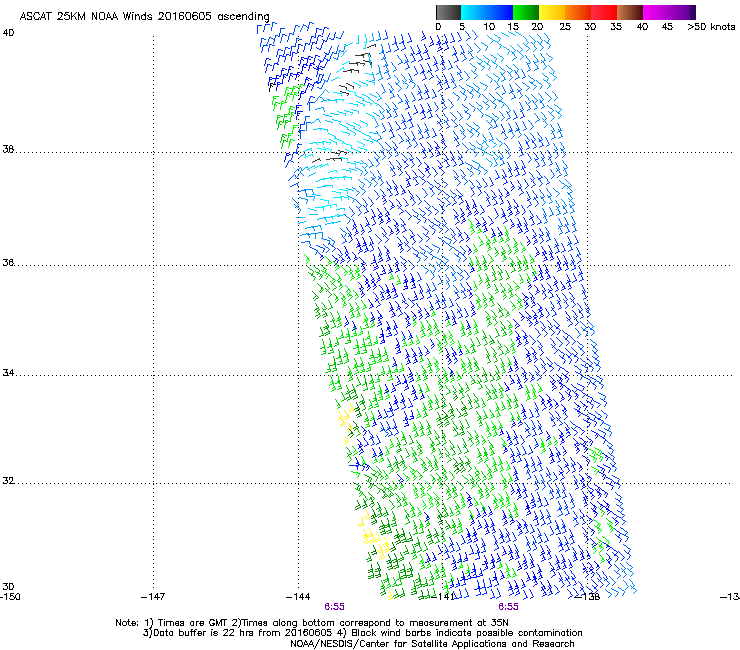
Task: Click the latitude axis label '36'
Action: pyautogui.click(x=8, y=262)
